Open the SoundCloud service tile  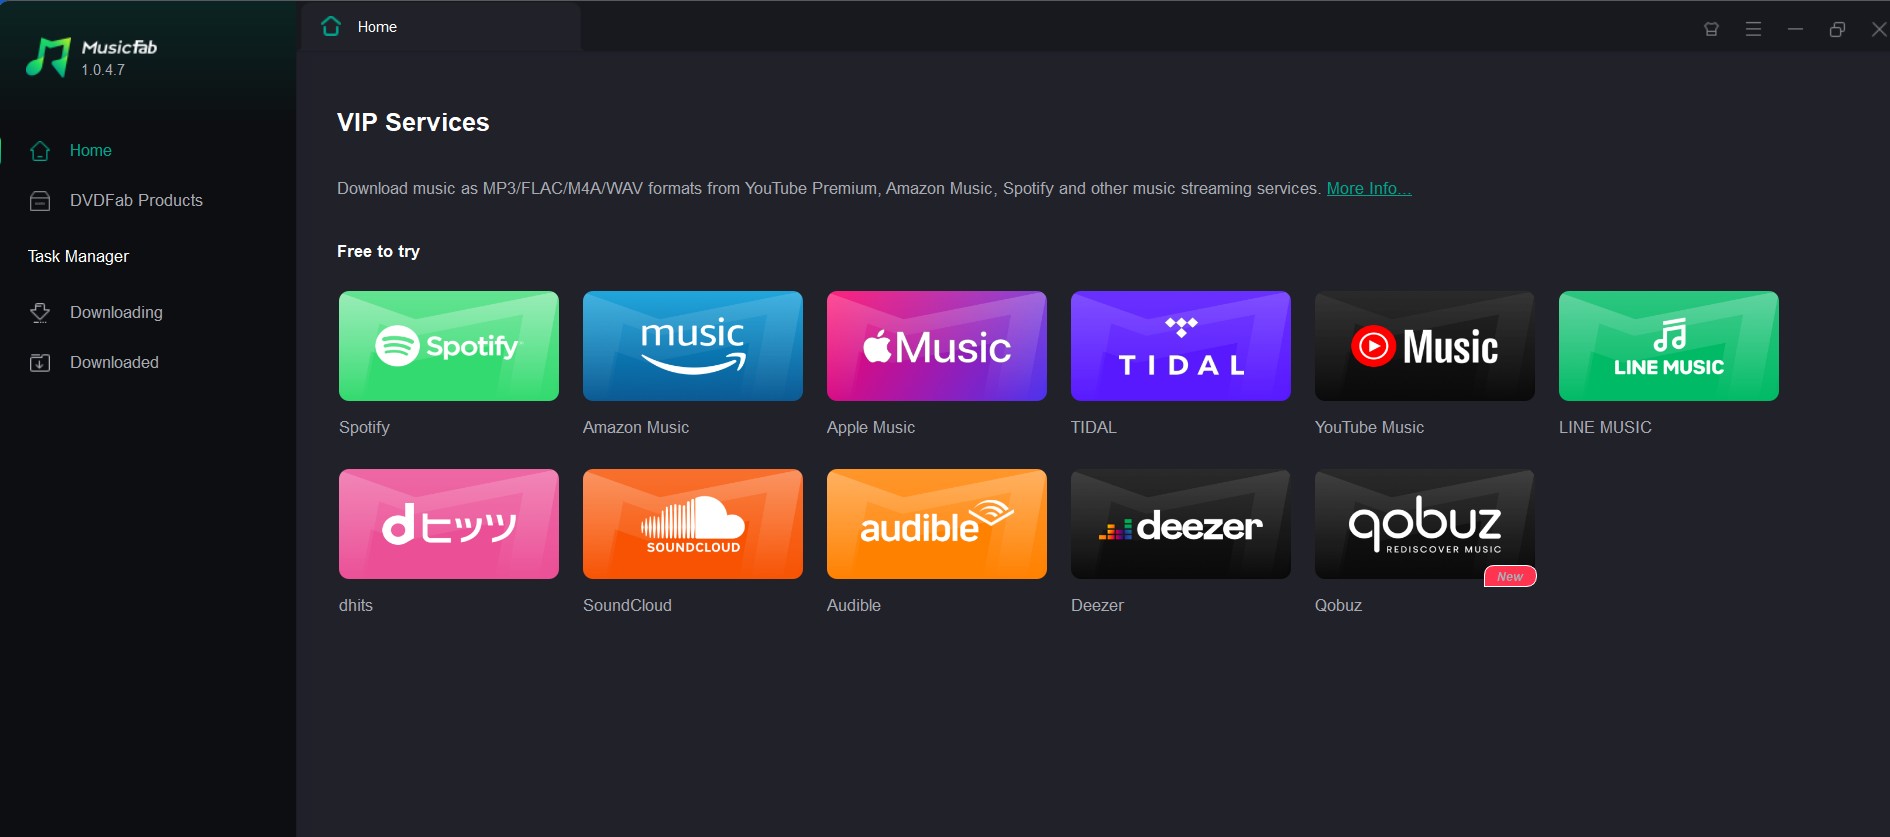coord(693,524)
